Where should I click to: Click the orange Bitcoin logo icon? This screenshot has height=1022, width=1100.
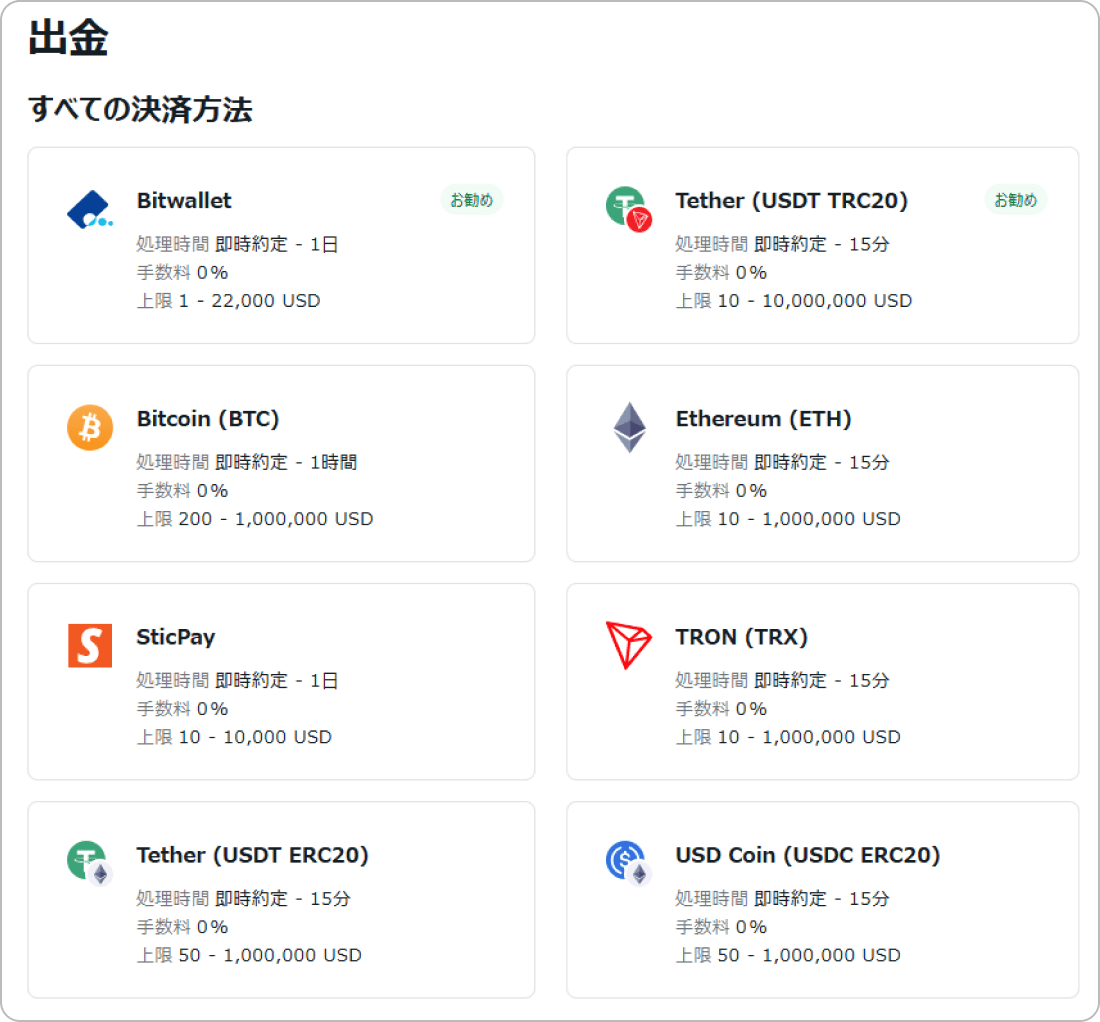click(90, 427)
